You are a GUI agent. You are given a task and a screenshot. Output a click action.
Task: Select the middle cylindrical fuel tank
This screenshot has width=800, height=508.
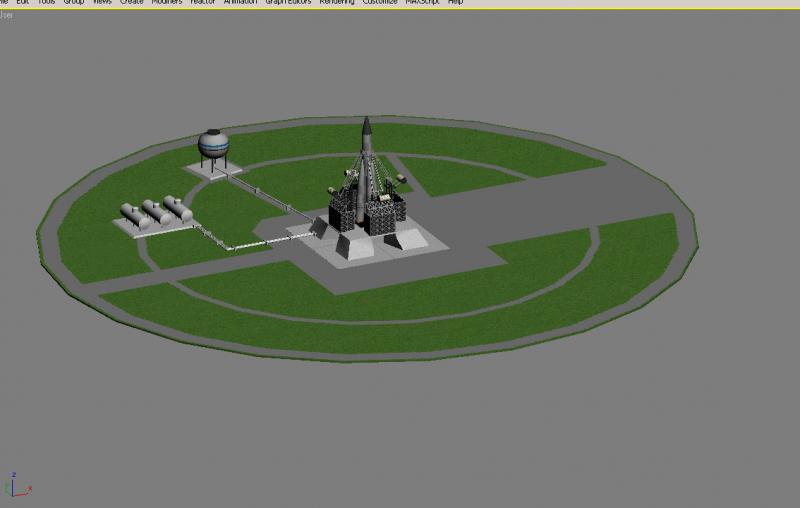pos(157,212)
